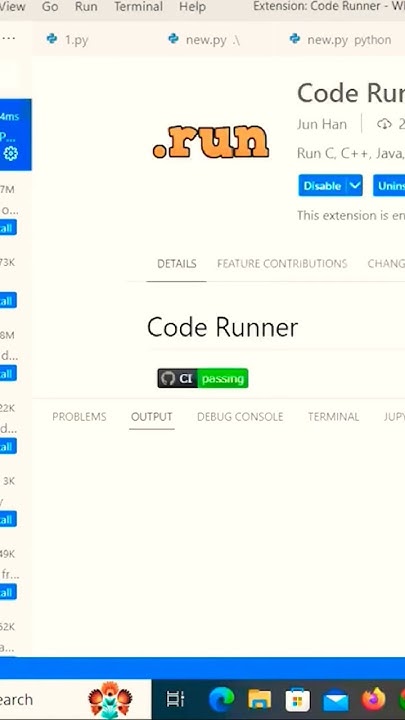Screen dimensions: 405x720
Task: Open the Help menu
Action: pyautogui.click(x=192, y=7)
